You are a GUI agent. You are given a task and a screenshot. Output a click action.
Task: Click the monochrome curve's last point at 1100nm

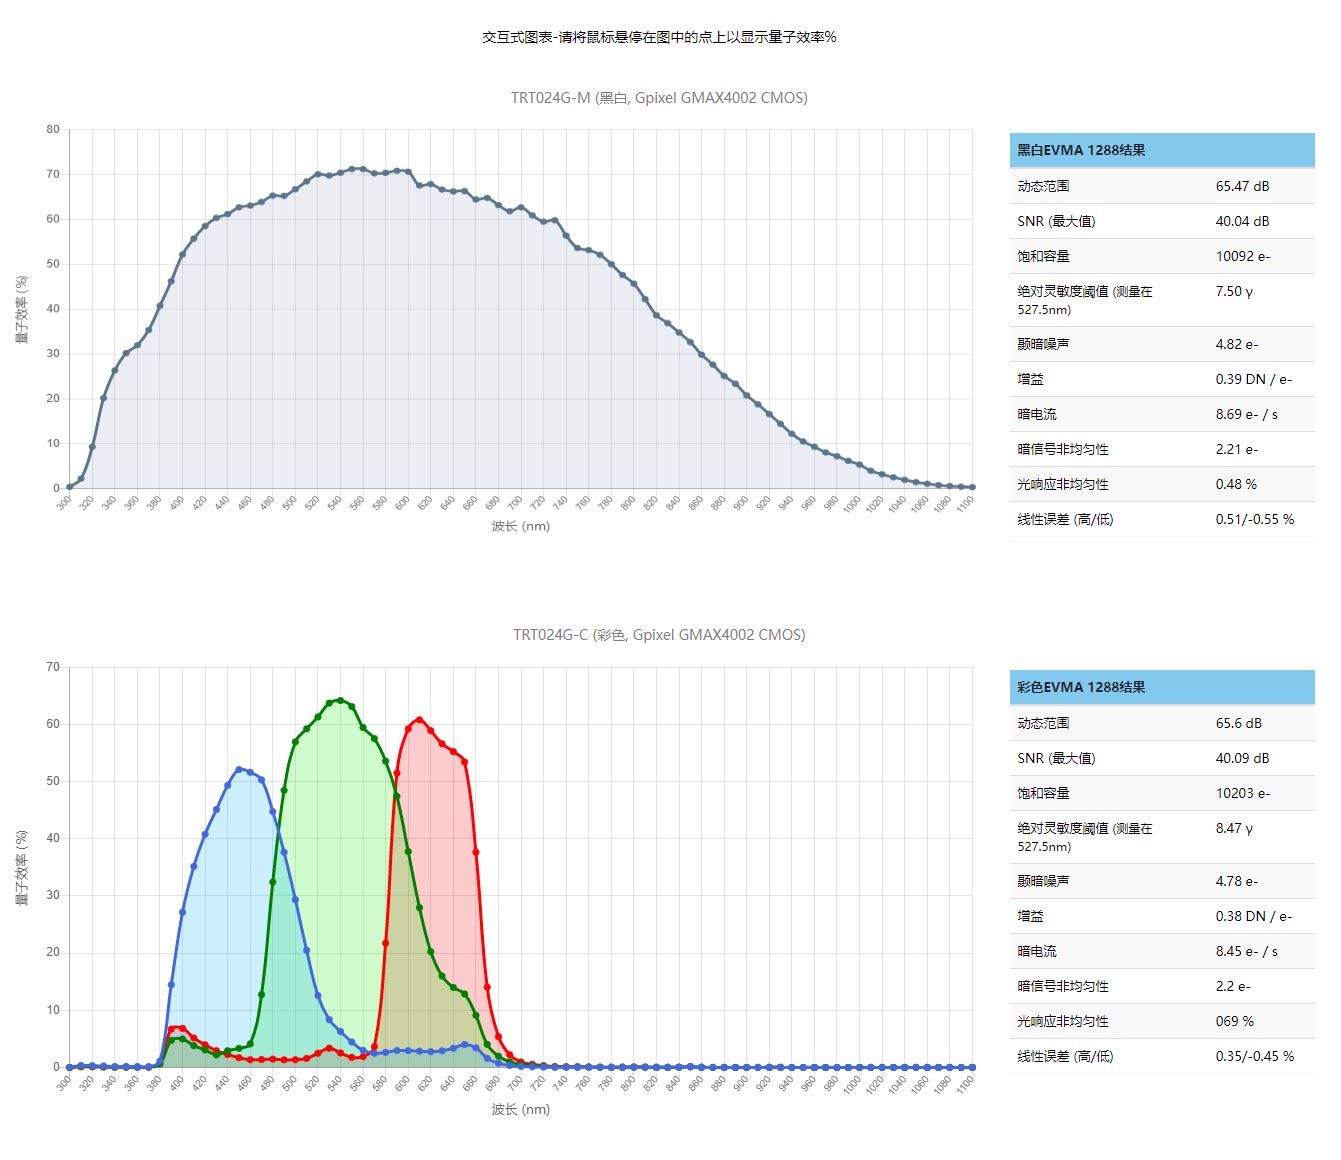972,487
